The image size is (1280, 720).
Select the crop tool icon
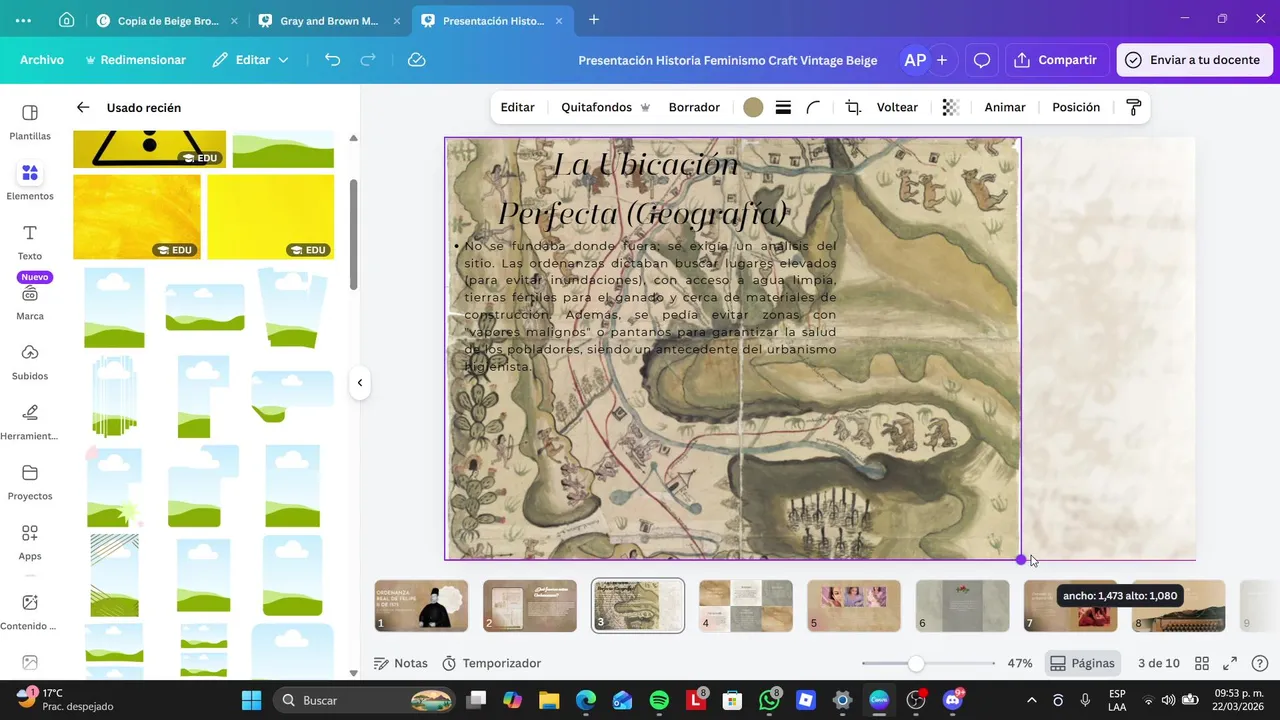pyautogui.click(x=853, y=107)
